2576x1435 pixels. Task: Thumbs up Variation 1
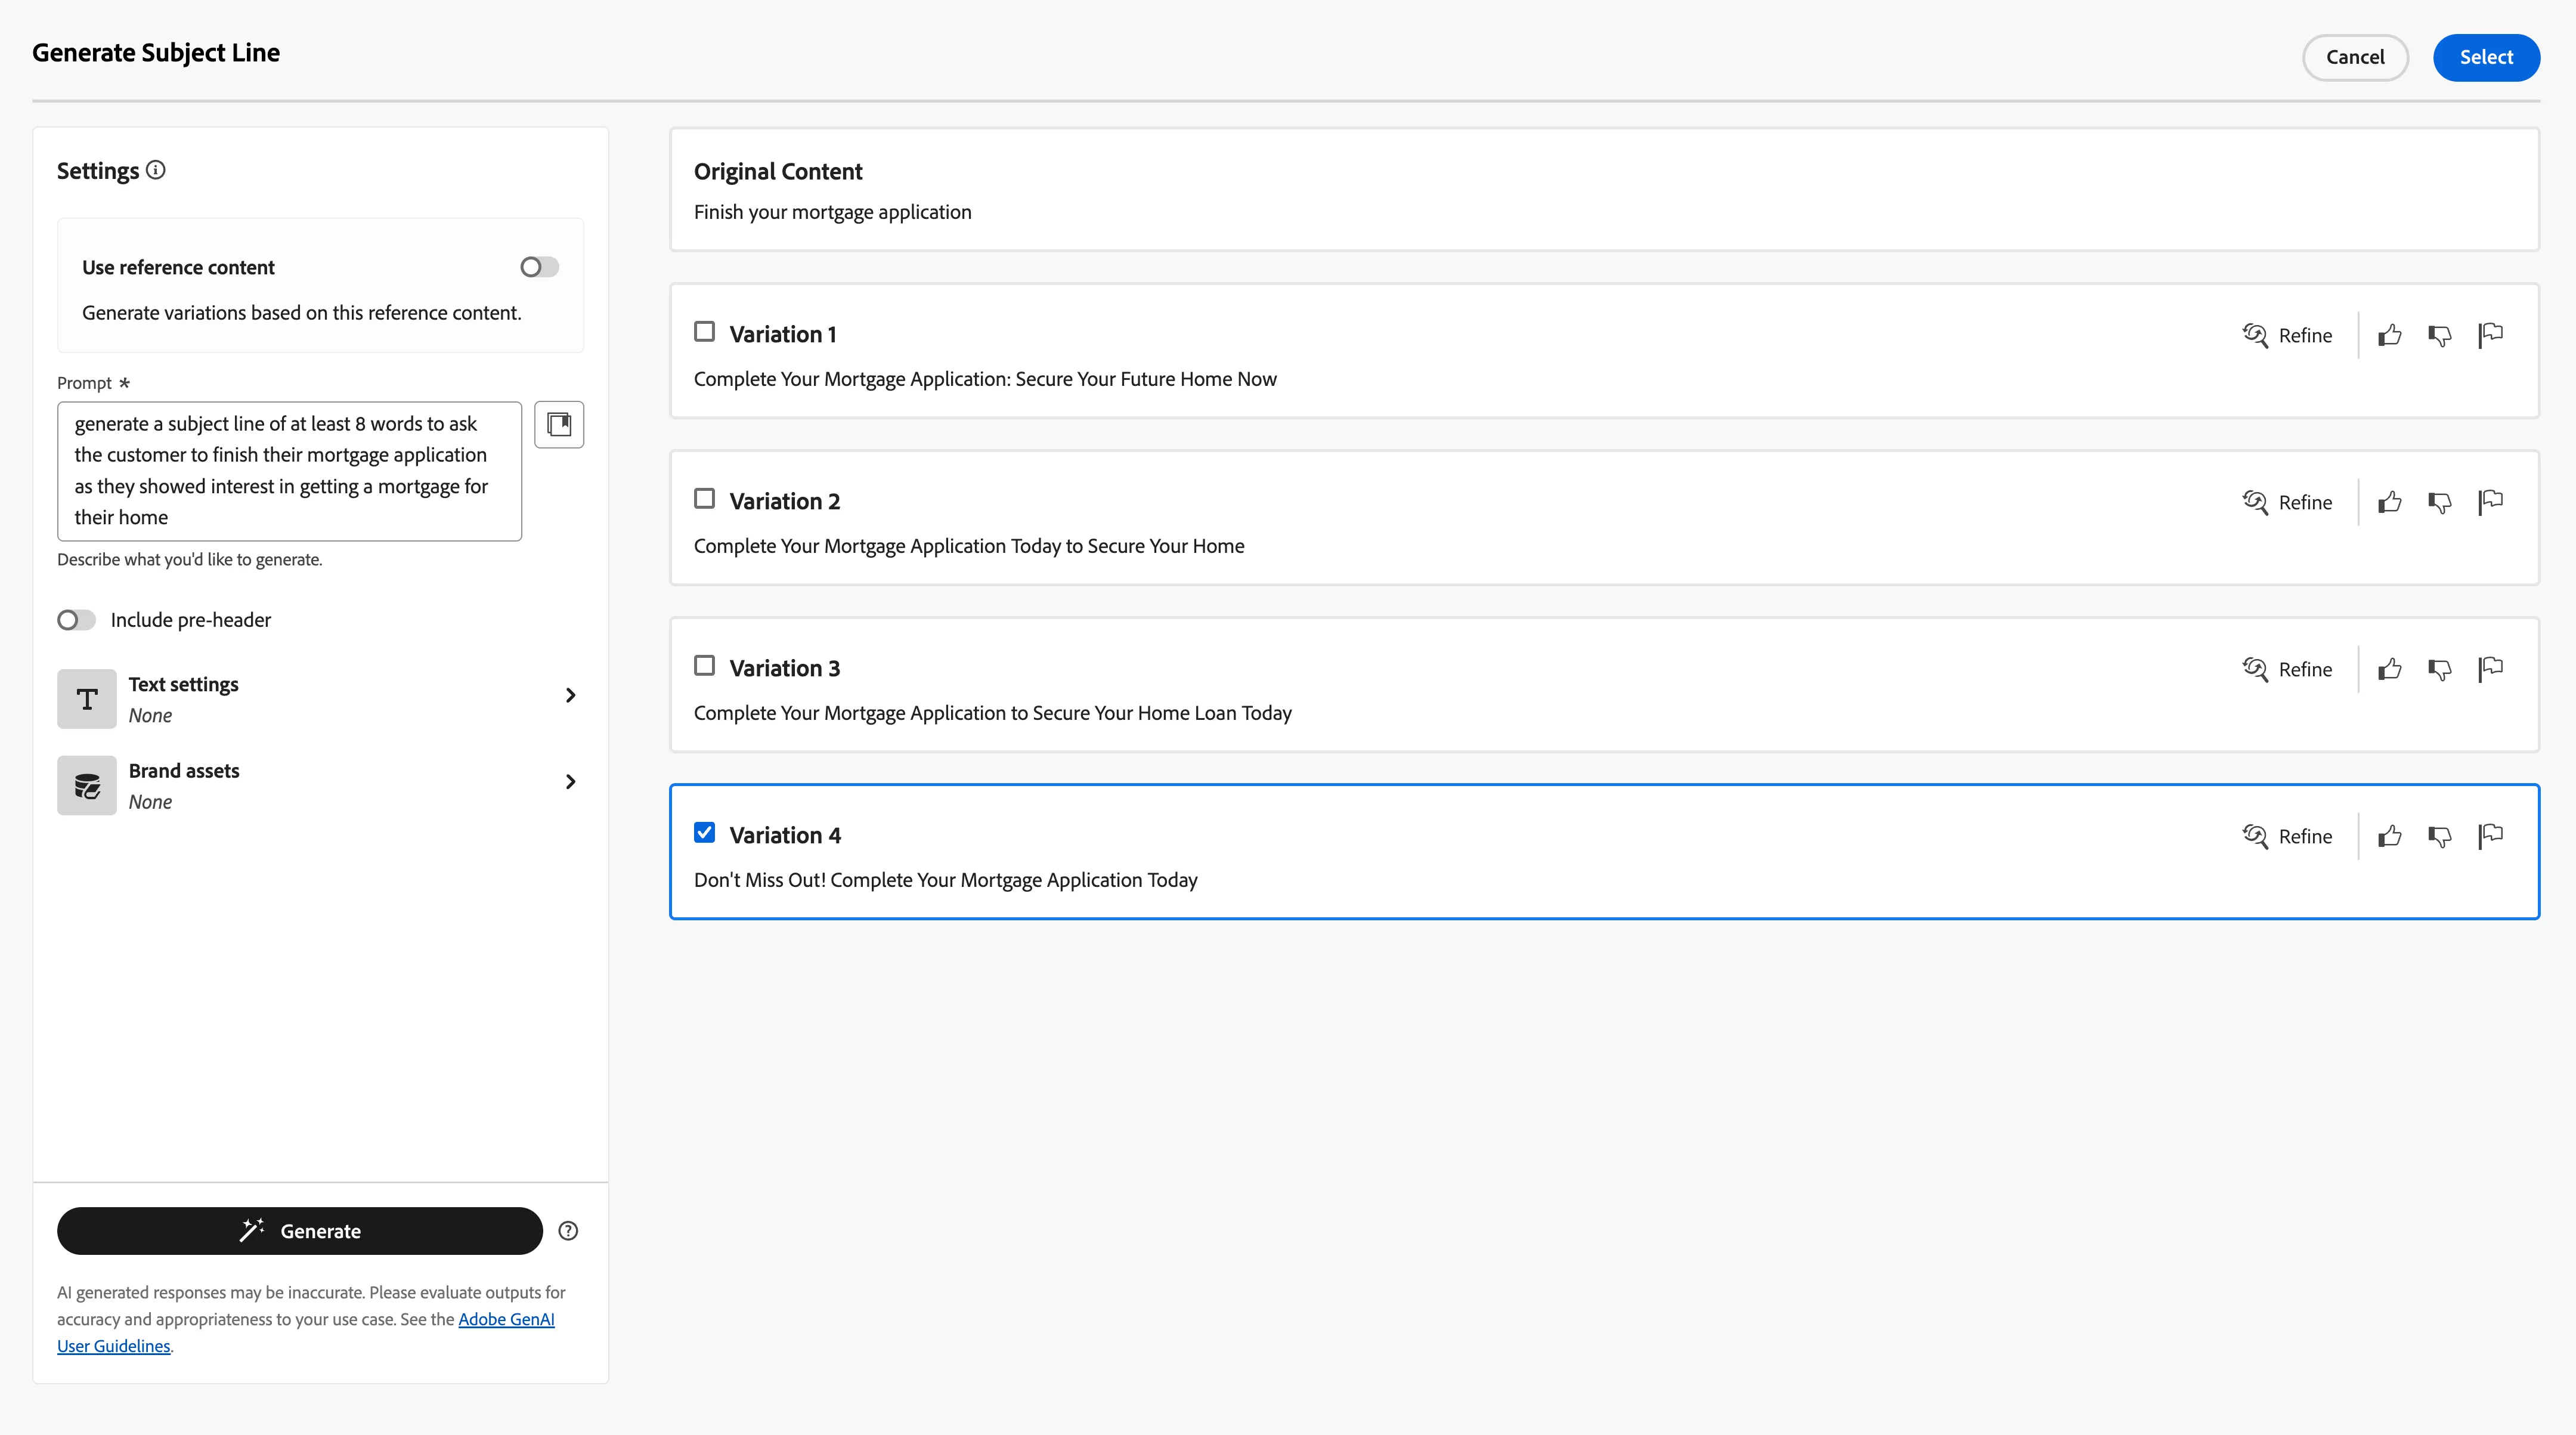click(2390, 335)
